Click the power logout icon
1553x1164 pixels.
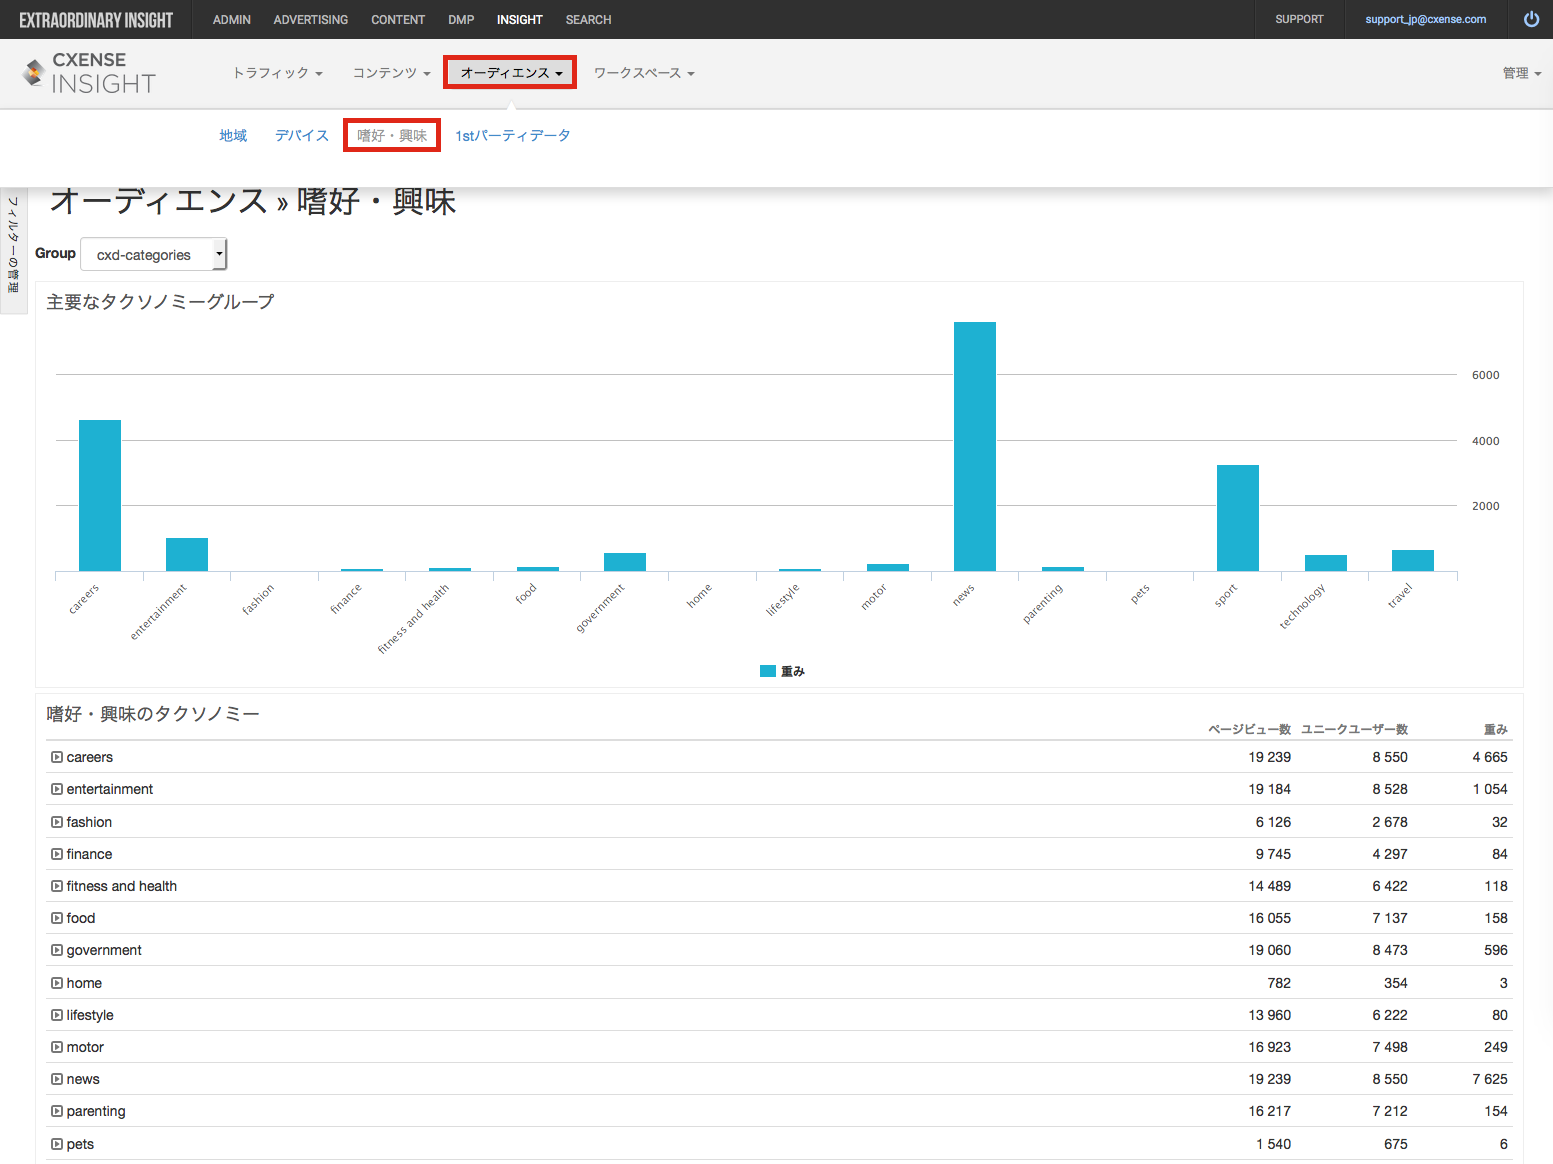(x=1531, y=19)
